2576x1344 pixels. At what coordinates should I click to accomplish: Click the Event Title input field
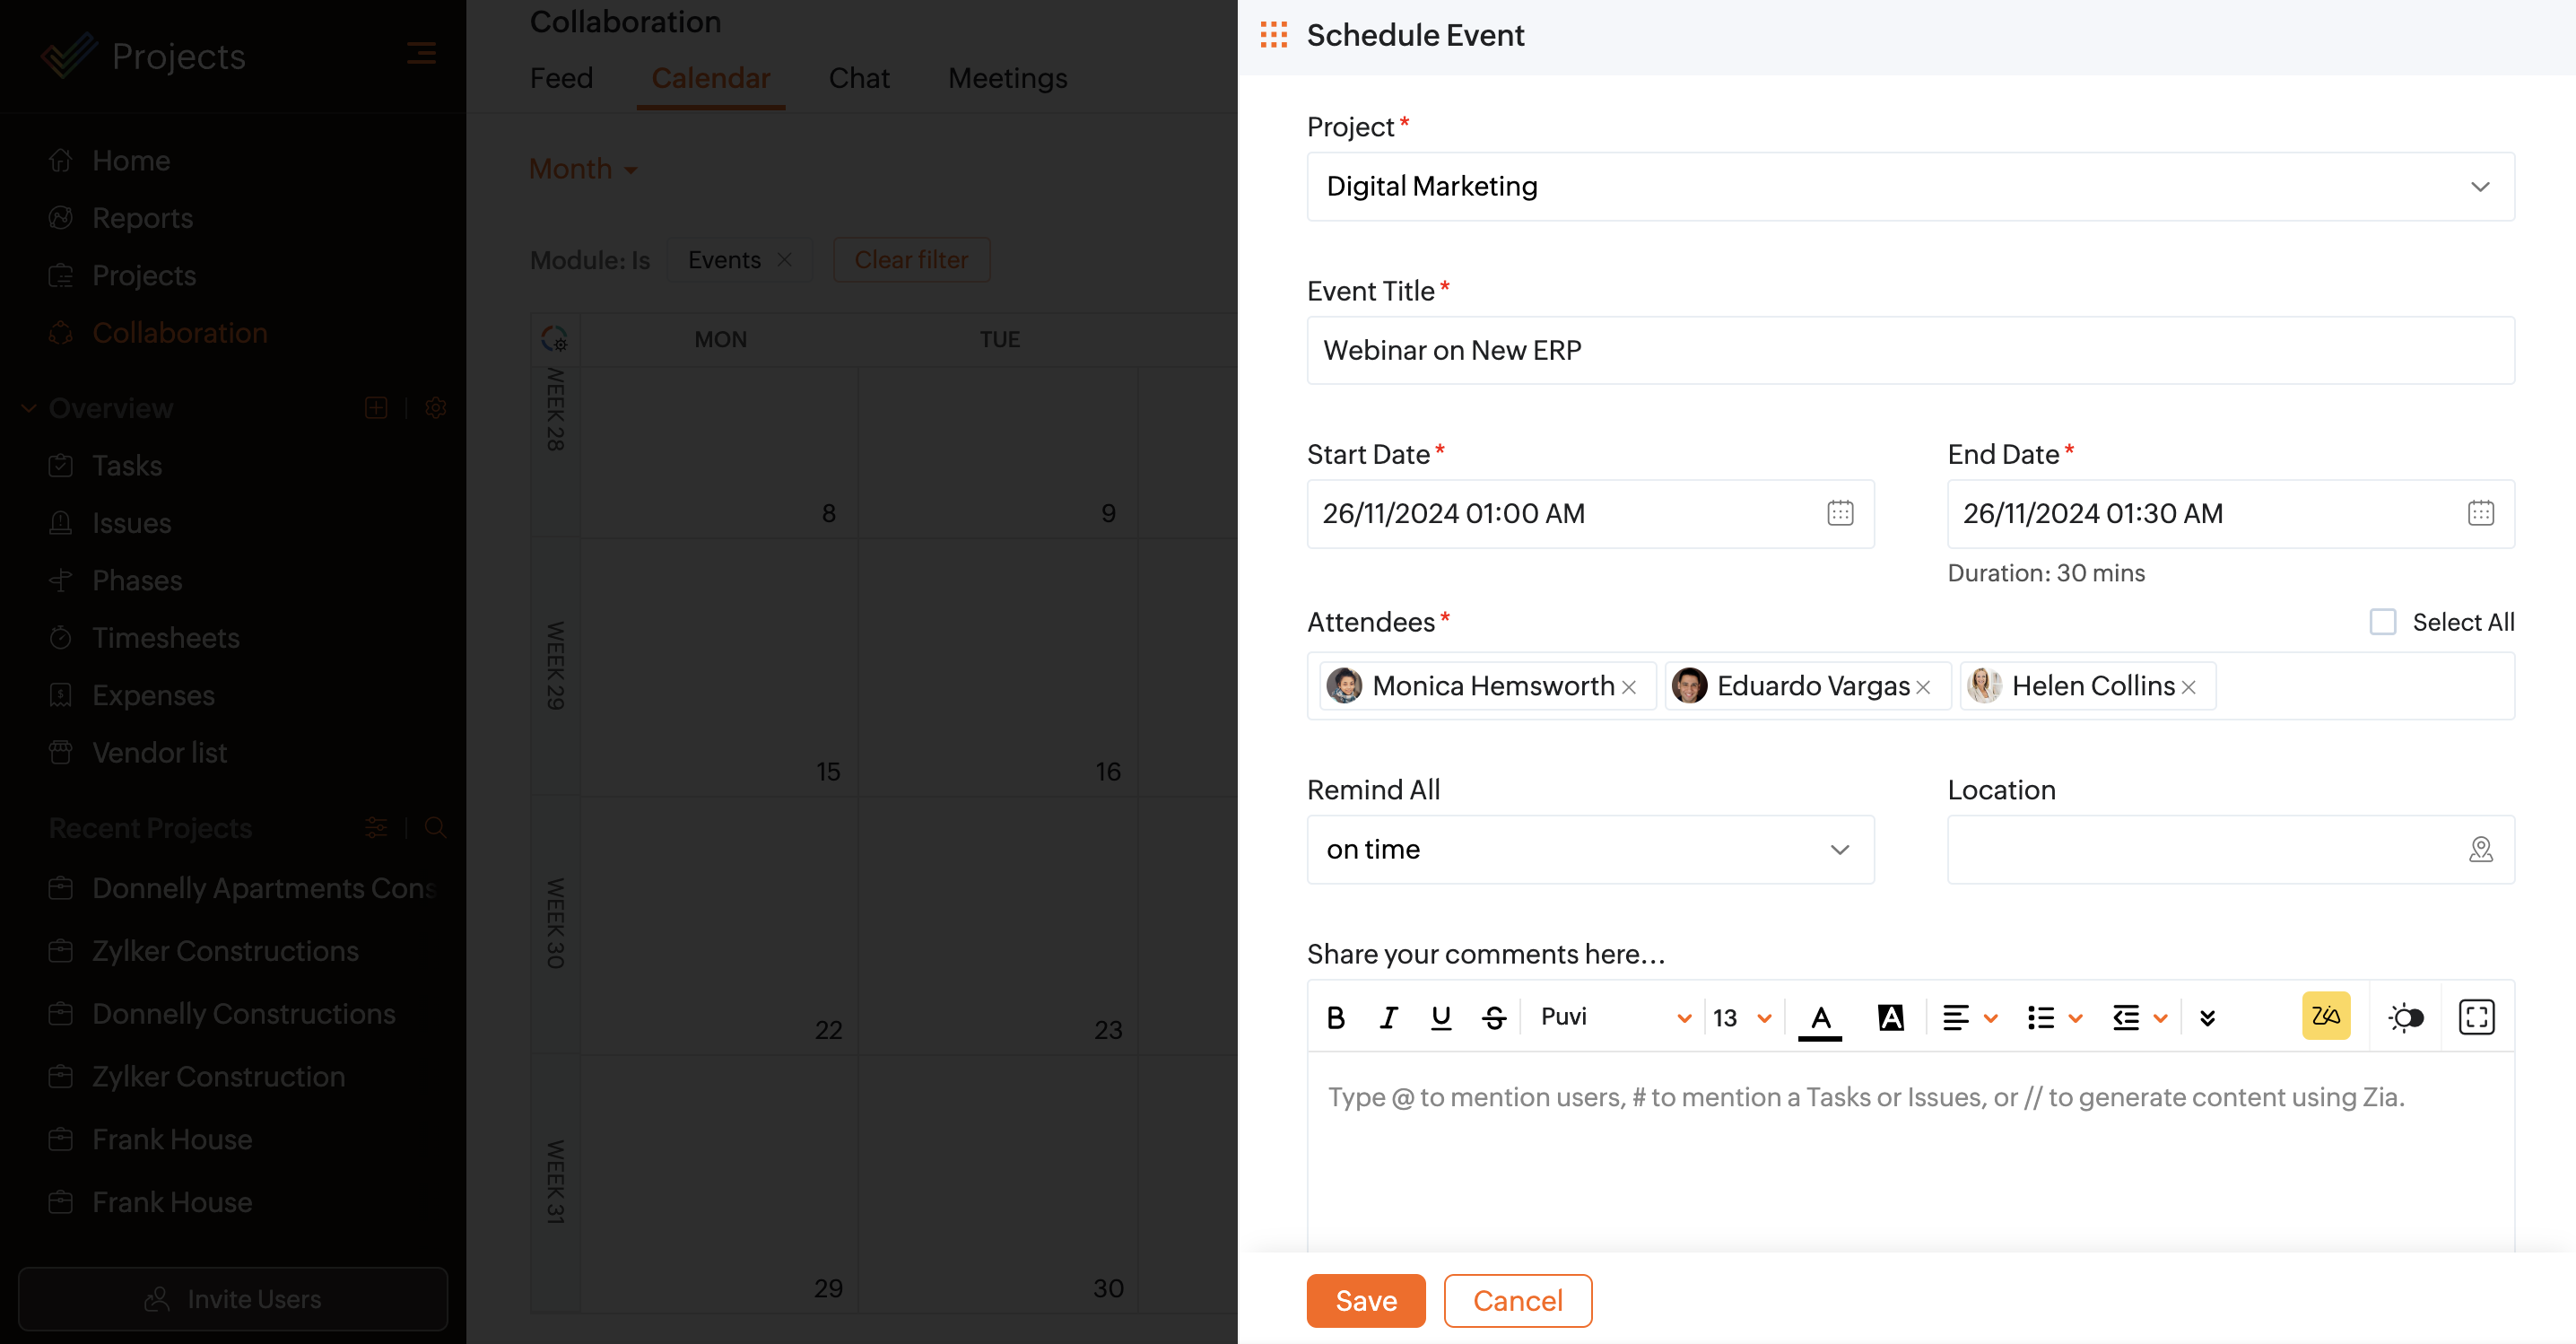(1909, 350)
